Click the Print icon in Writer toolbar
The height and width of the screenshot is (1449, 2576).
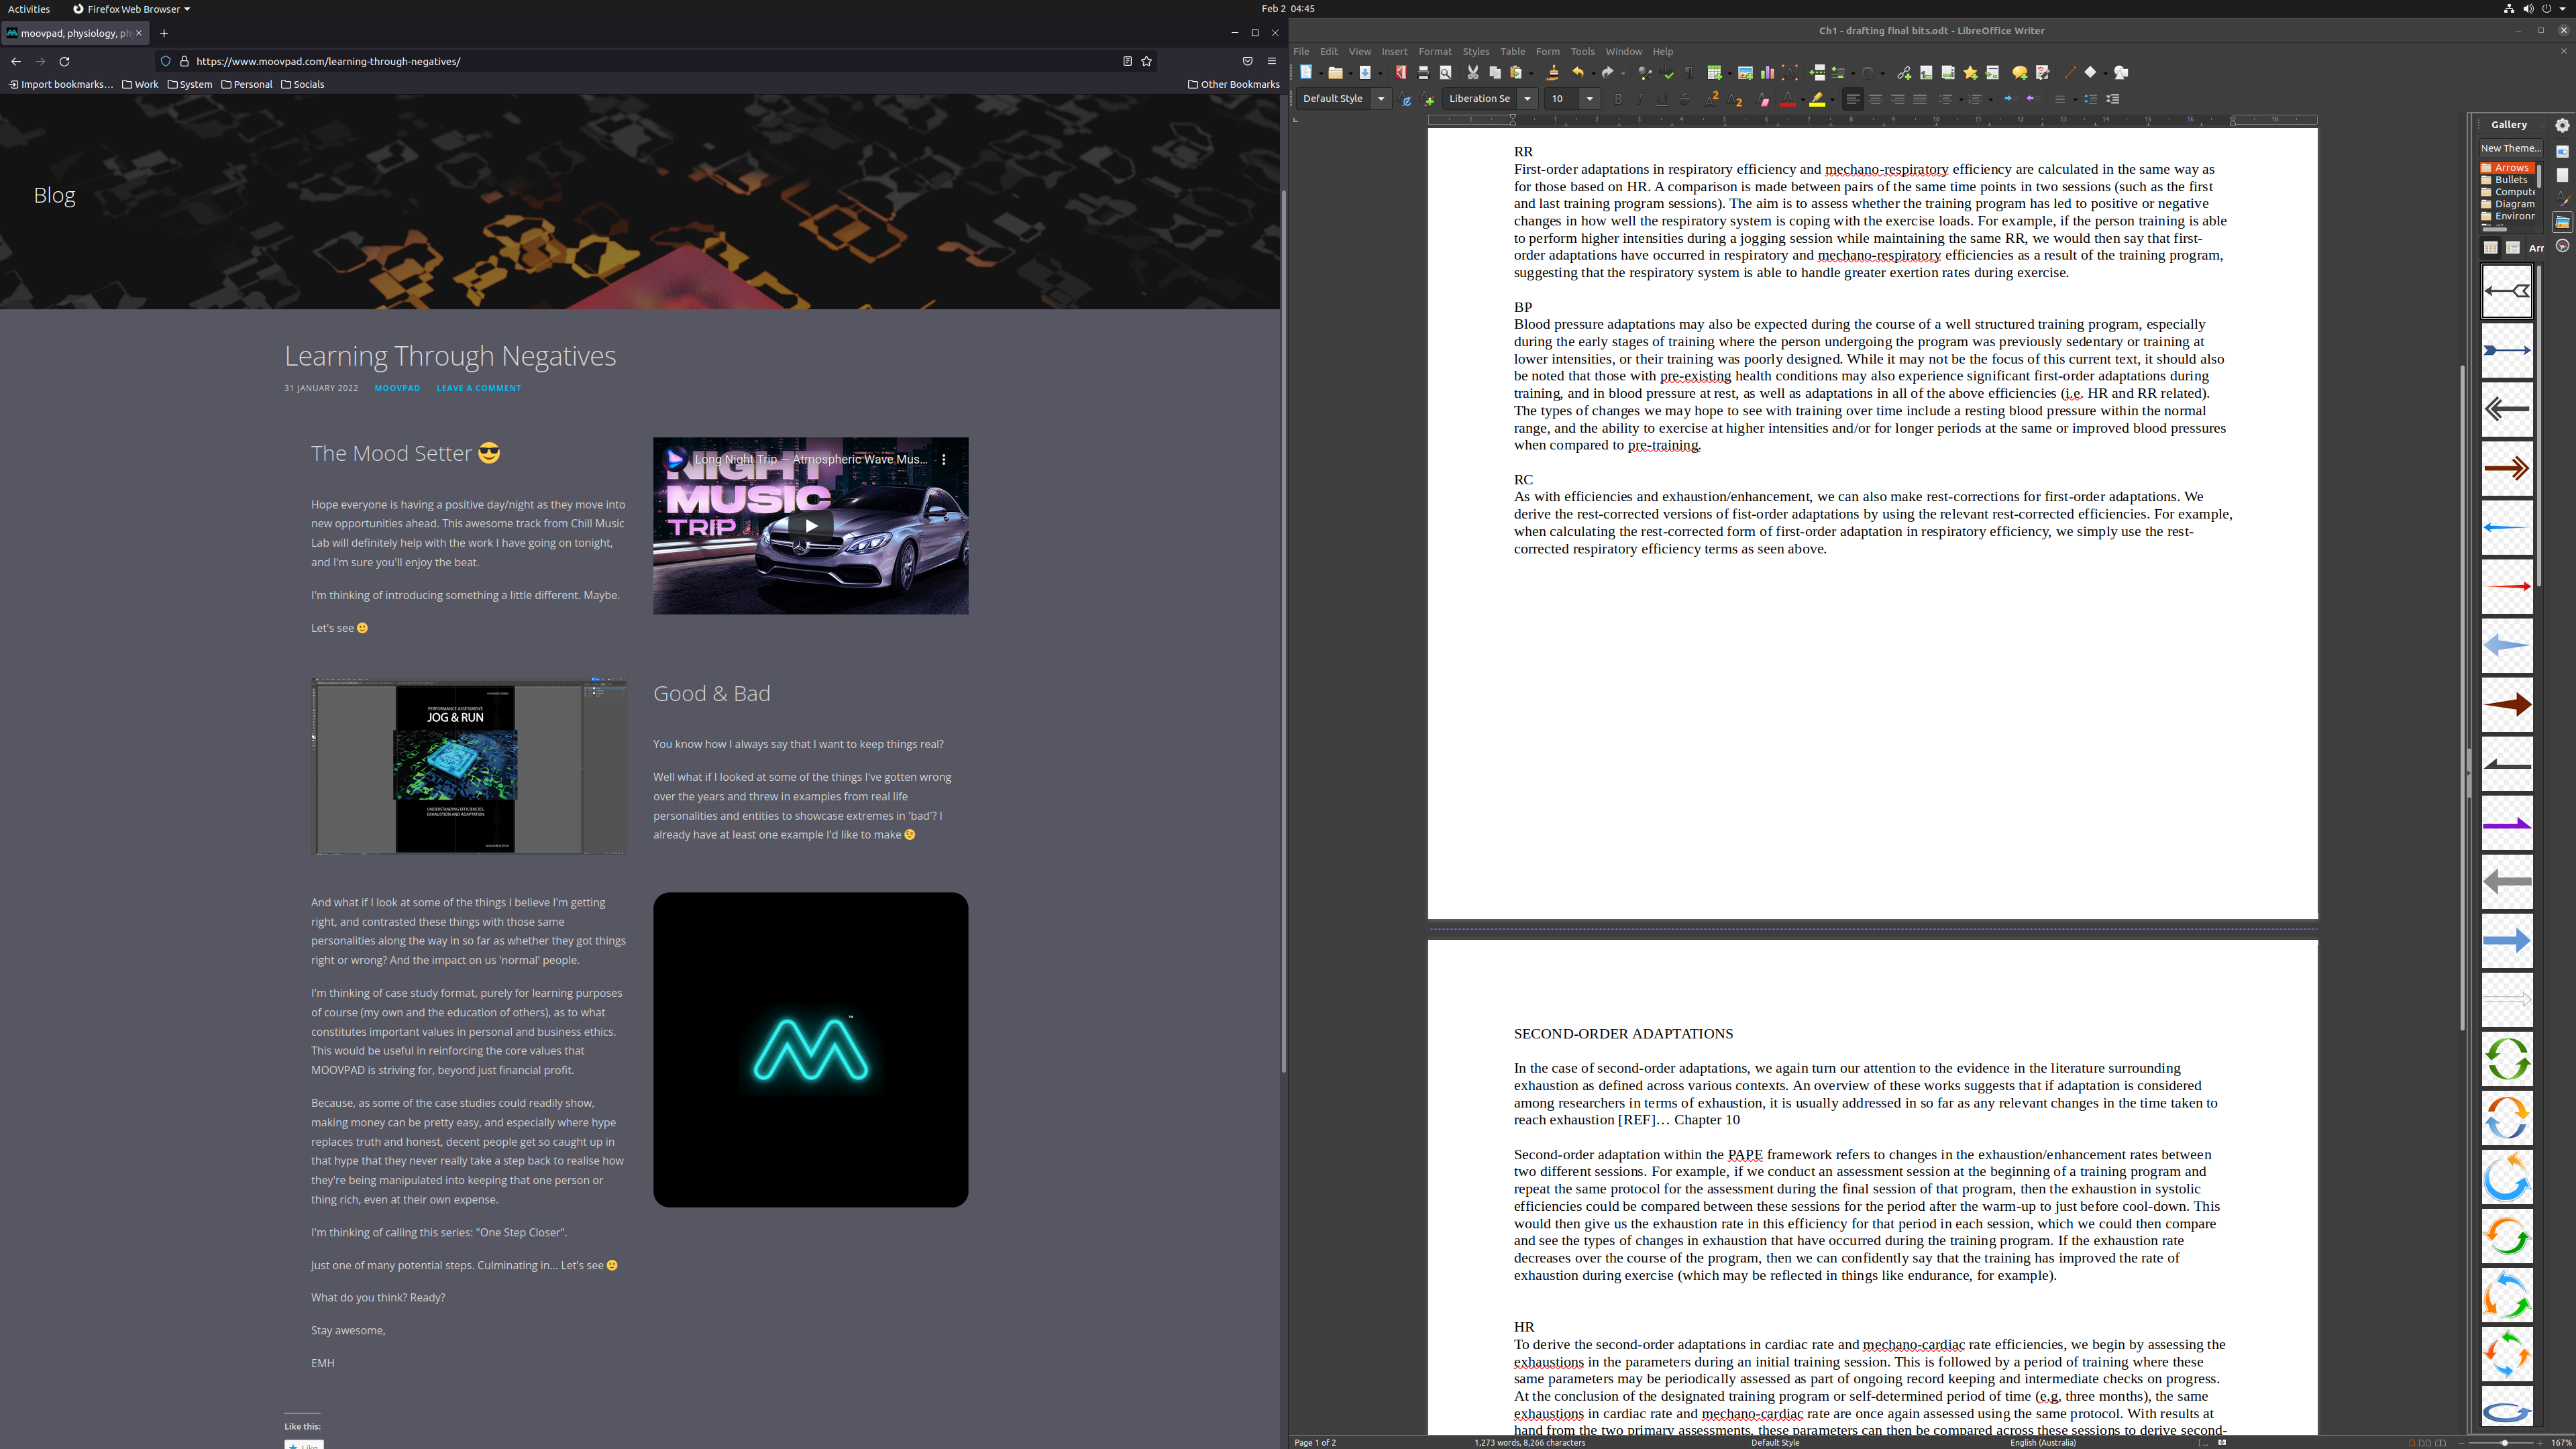[x=1424, y=73]
